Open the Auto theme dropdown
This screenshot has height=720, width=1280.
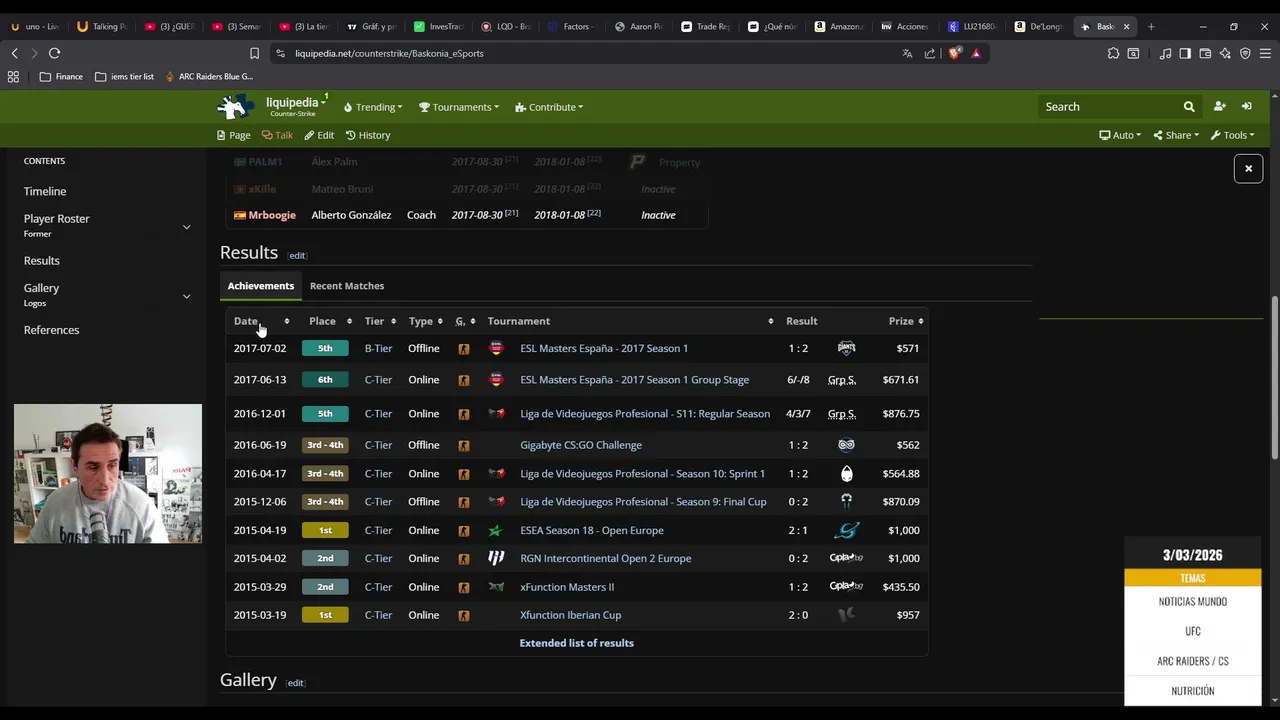1120,135
